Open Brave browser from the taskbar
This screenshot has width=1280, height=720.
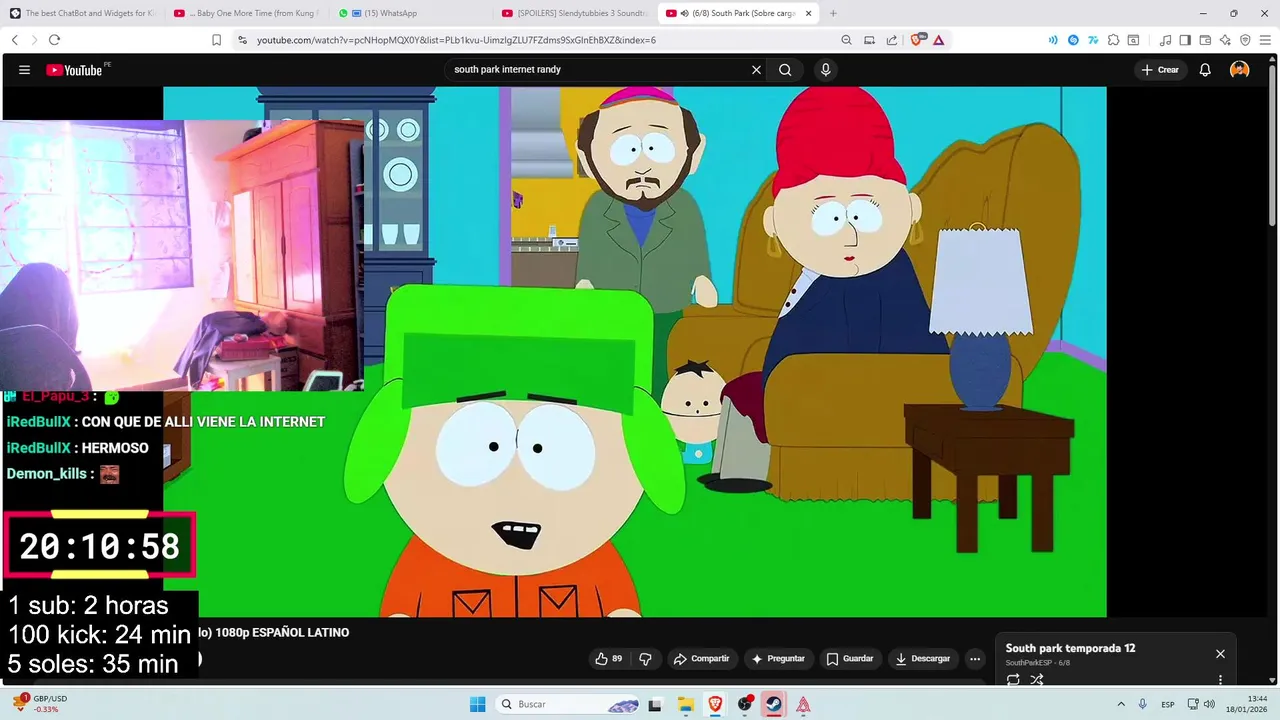tap(714, 704)
